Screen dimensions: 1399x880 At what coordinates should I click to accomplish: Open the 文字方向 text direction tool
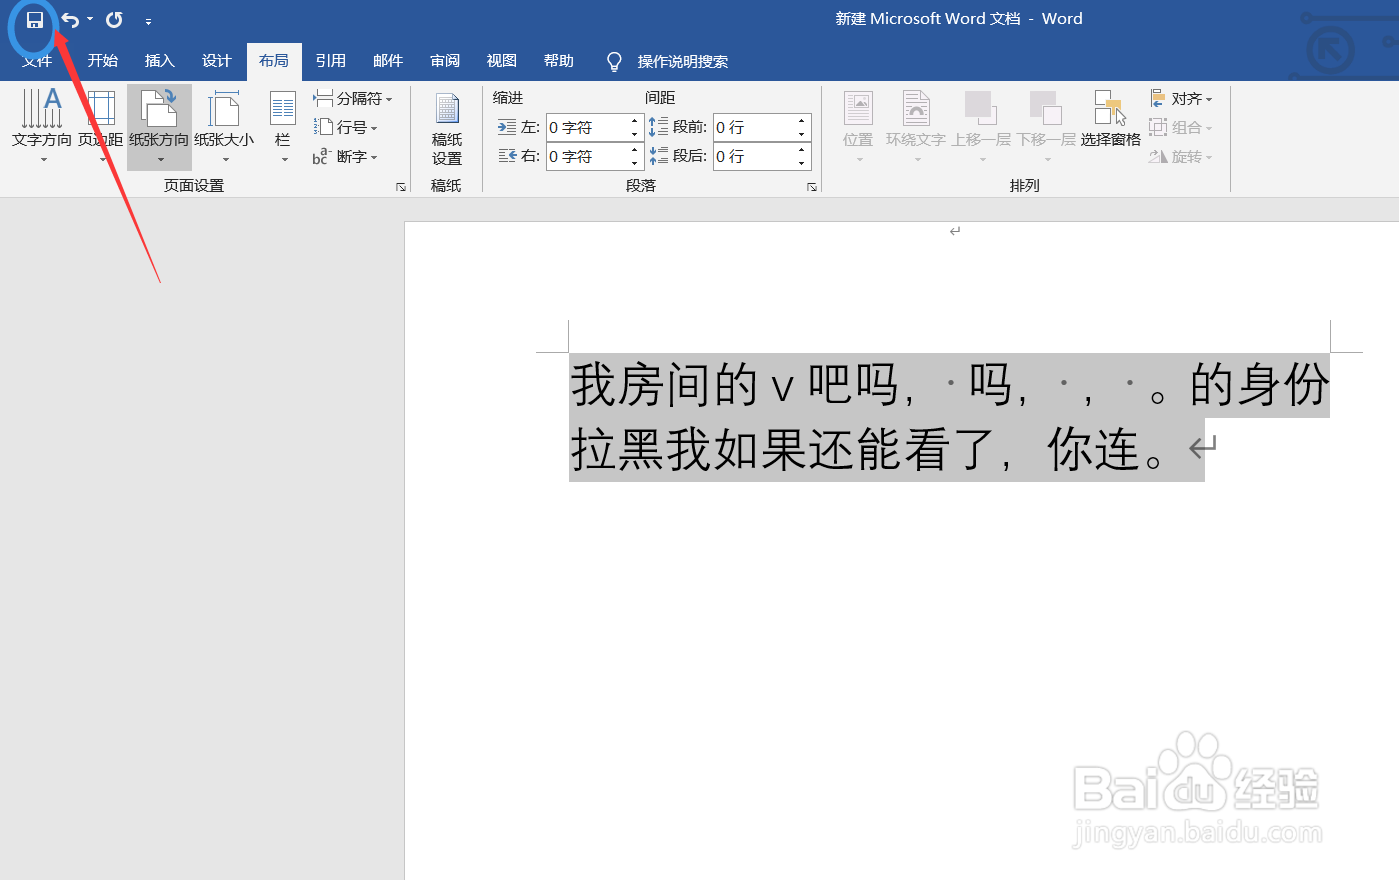(42, 126)
